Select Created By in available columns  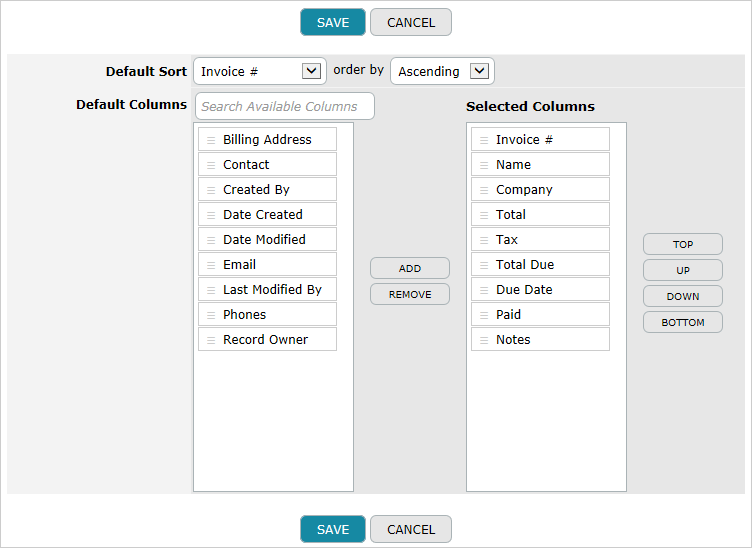coord(268,189)
